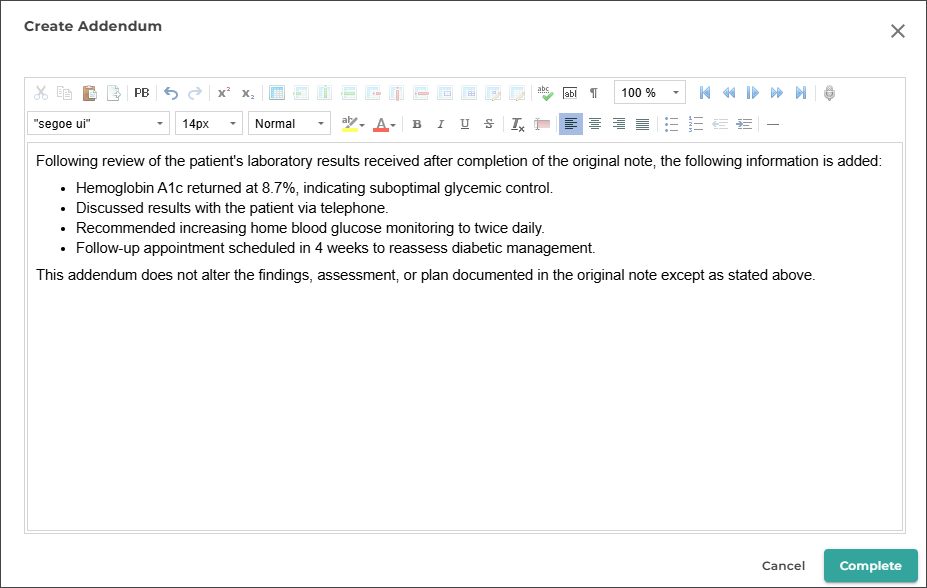Click the PB page break button
Screen dimensions: 927x588
(141, 93)
